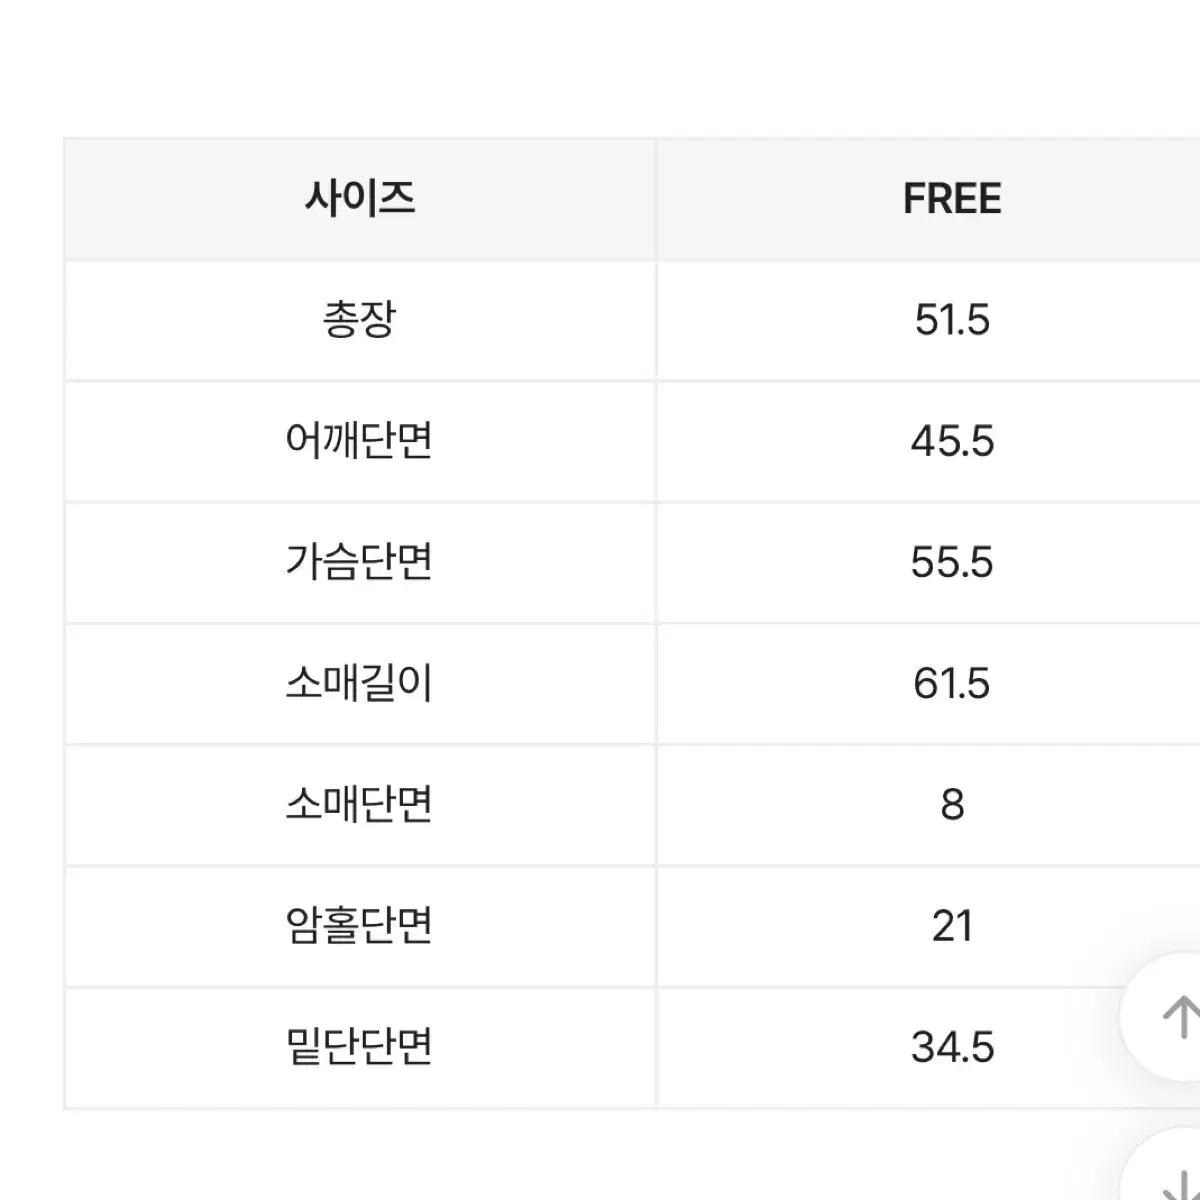This screenshot has width=1200, height=1200.
Task: Select the 가슴단면 row label
Action: pos(360,562)
